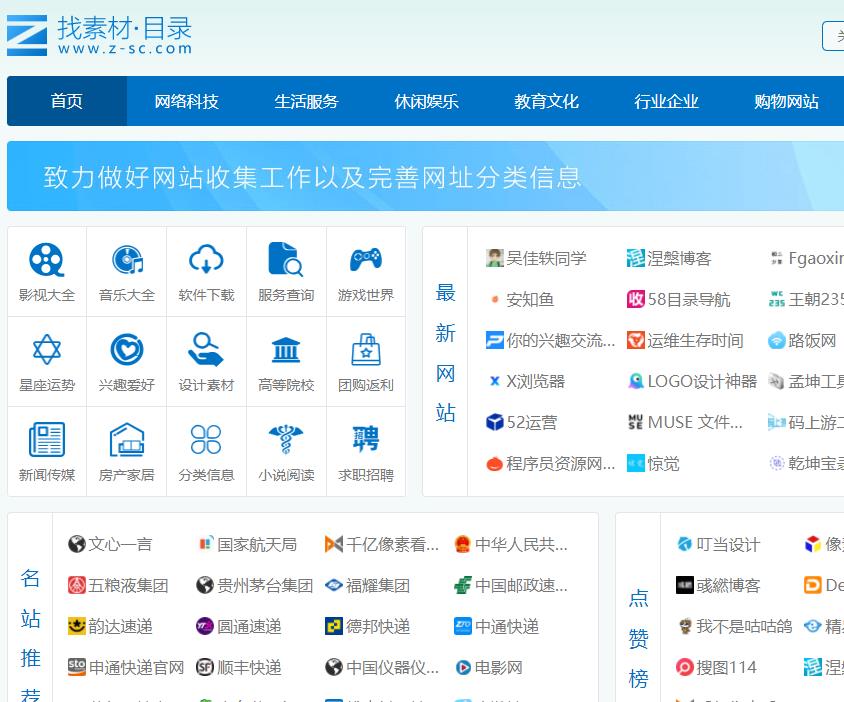
Task: Open the 贵州茅台集团 link
Action: [265, 585]
